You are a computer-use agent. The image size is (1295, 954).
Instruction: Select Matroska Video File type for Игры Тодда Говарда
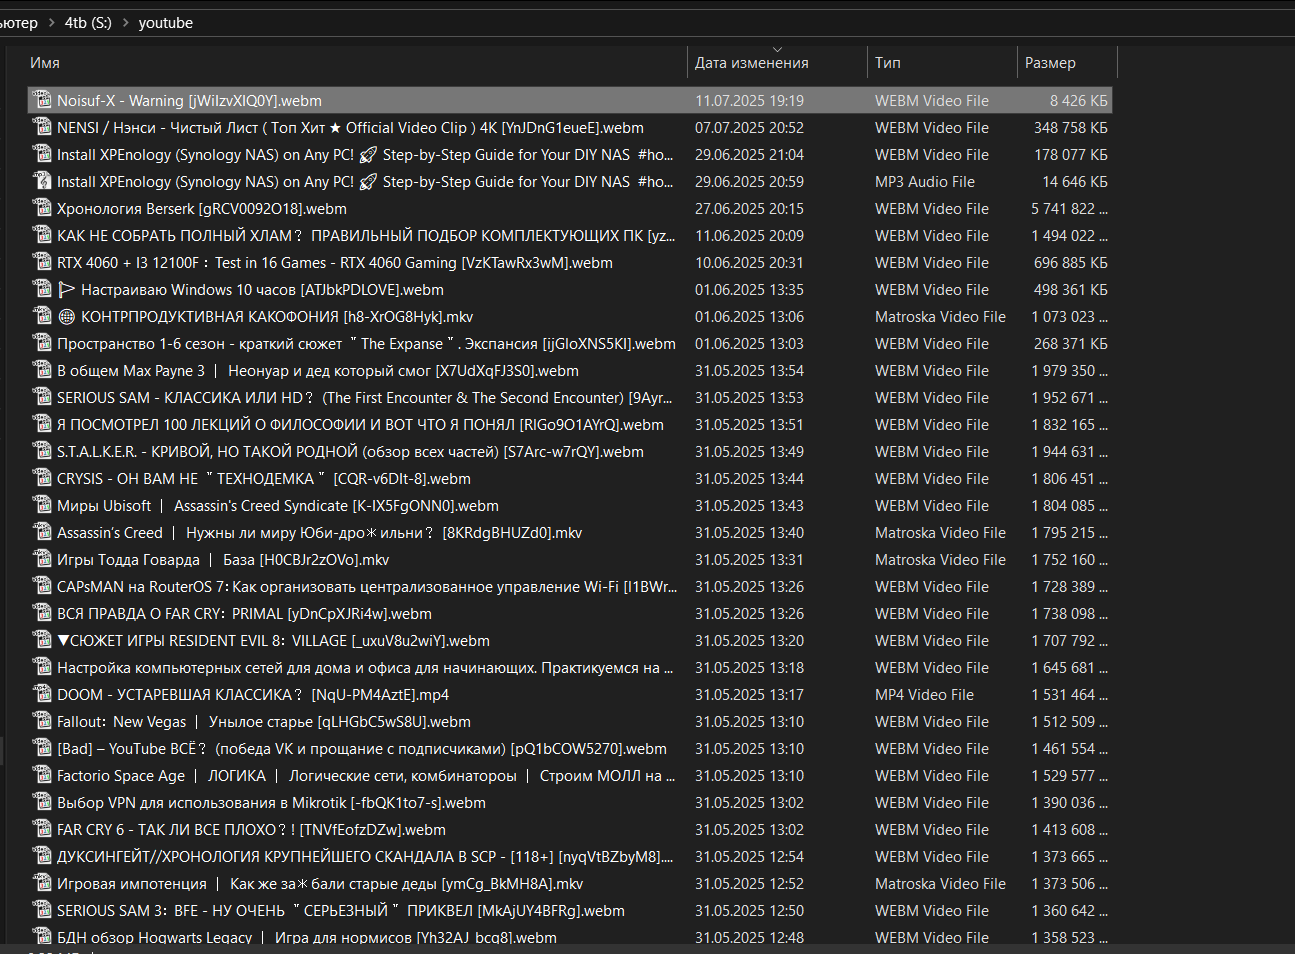coord(940,559)
